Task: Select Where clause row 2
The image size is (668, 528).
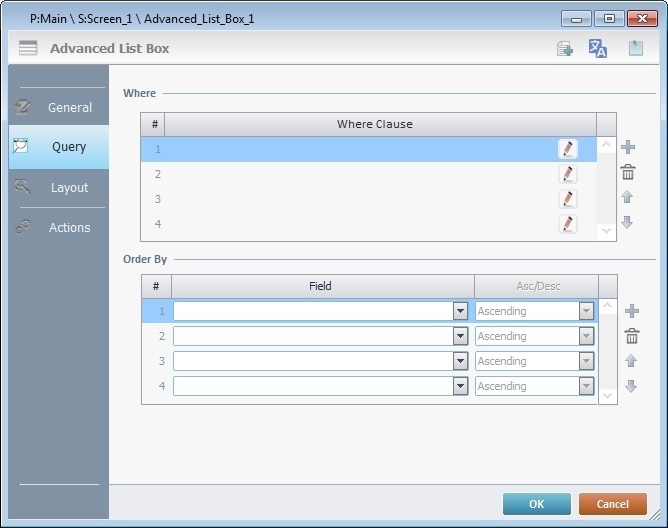Action: pyautogui.click(x=360, y=174)
